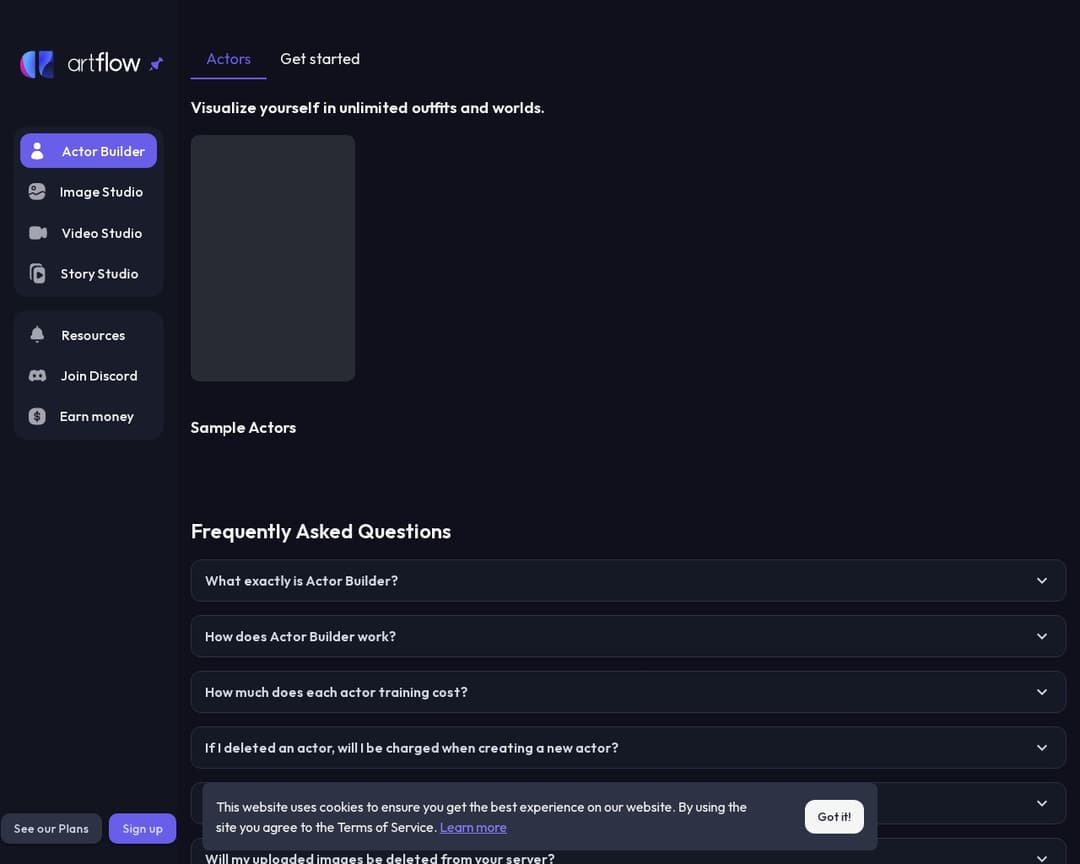Expand "How does Actor Builder work?" chevron
The image size is (1080, 864).
[1042, 636]
